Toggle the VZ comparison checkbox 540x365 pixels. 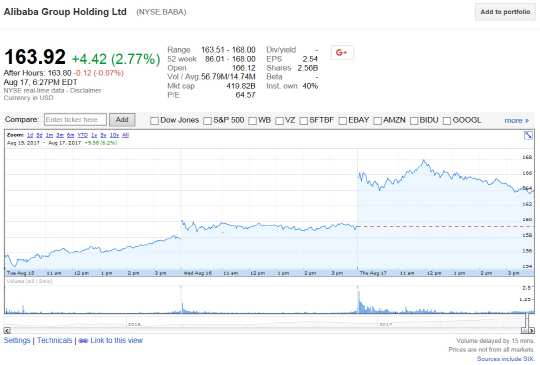point(279,121)
